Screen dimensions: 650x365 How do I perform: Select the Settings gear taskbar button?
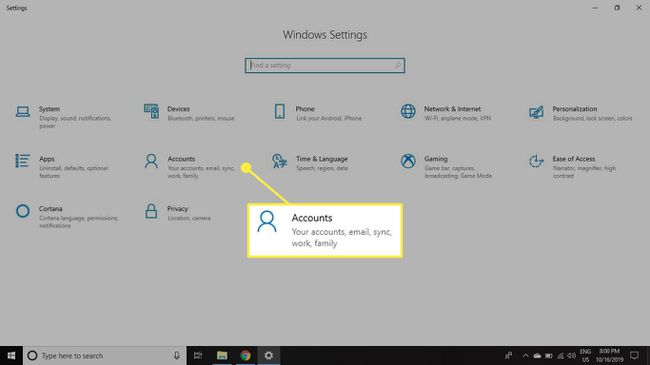[x=269, y=355]
